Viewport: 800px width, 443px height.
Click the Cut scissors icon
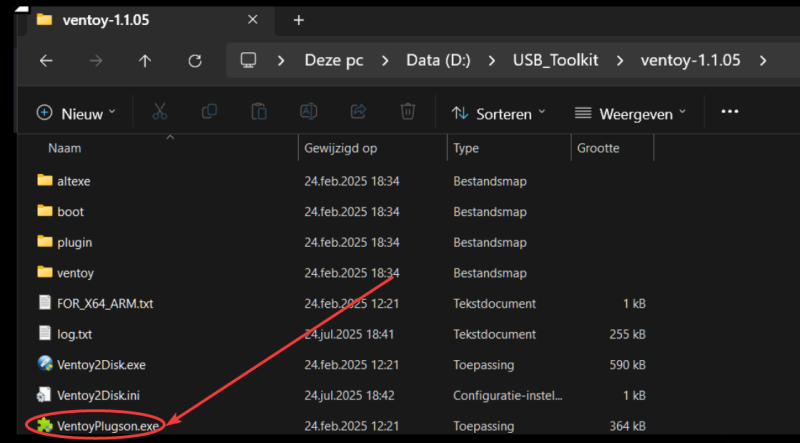tap(160, 112)
